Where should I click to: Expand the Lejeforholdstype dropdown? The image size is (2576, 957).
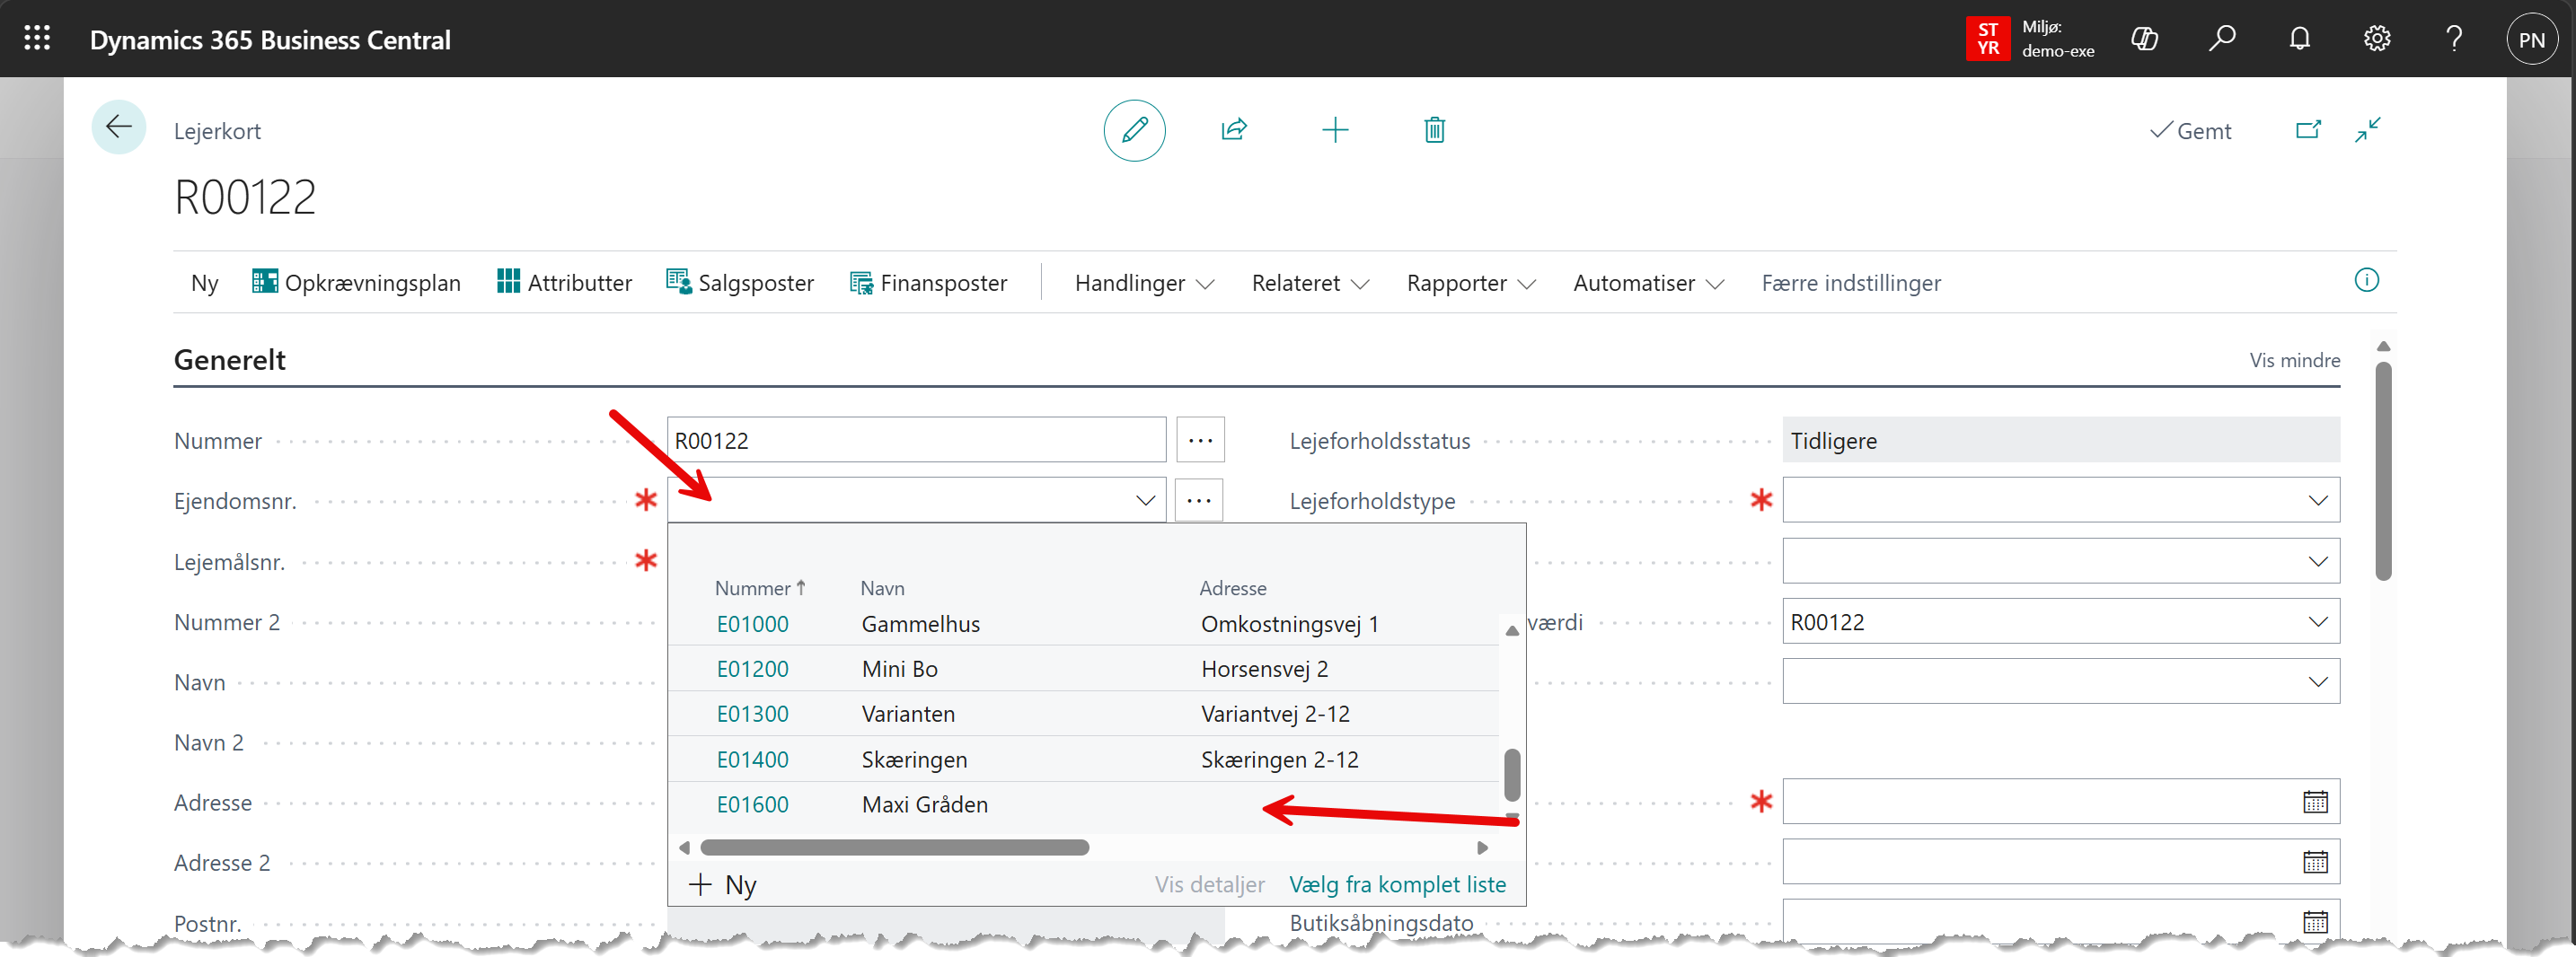pos(2317,500)
